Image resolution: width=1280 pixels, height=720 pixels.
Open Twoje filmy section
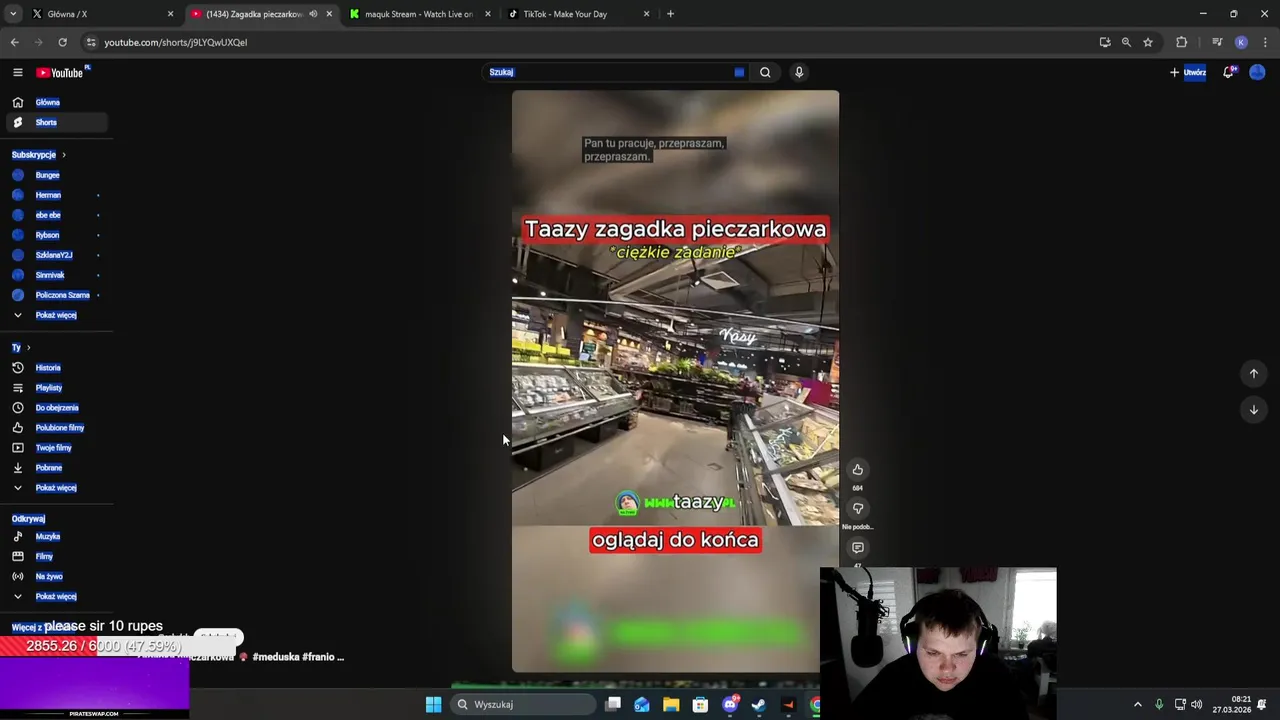coord(53,448)
